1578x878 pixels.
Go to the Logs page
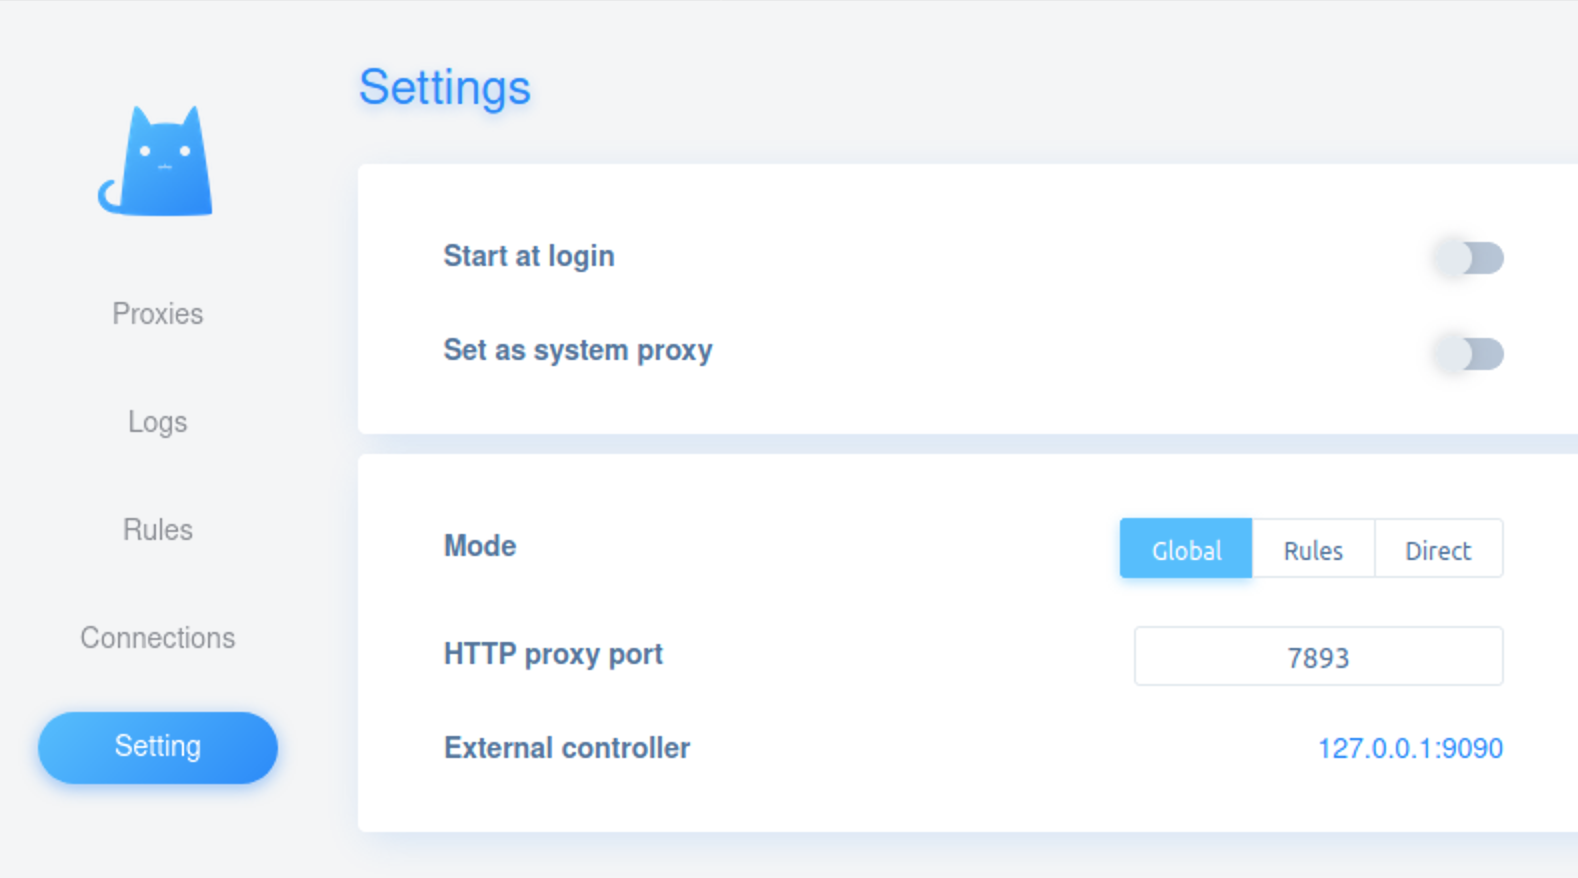[x=158, y=422]
